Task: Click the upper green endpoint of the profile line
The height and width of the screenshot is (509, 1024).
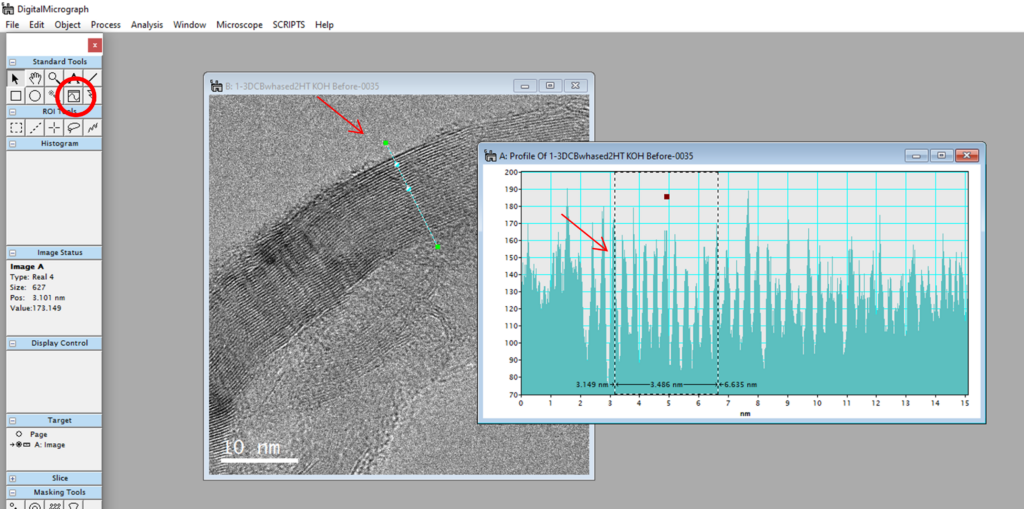Action: pyautogui.click(x=386, y=142)
